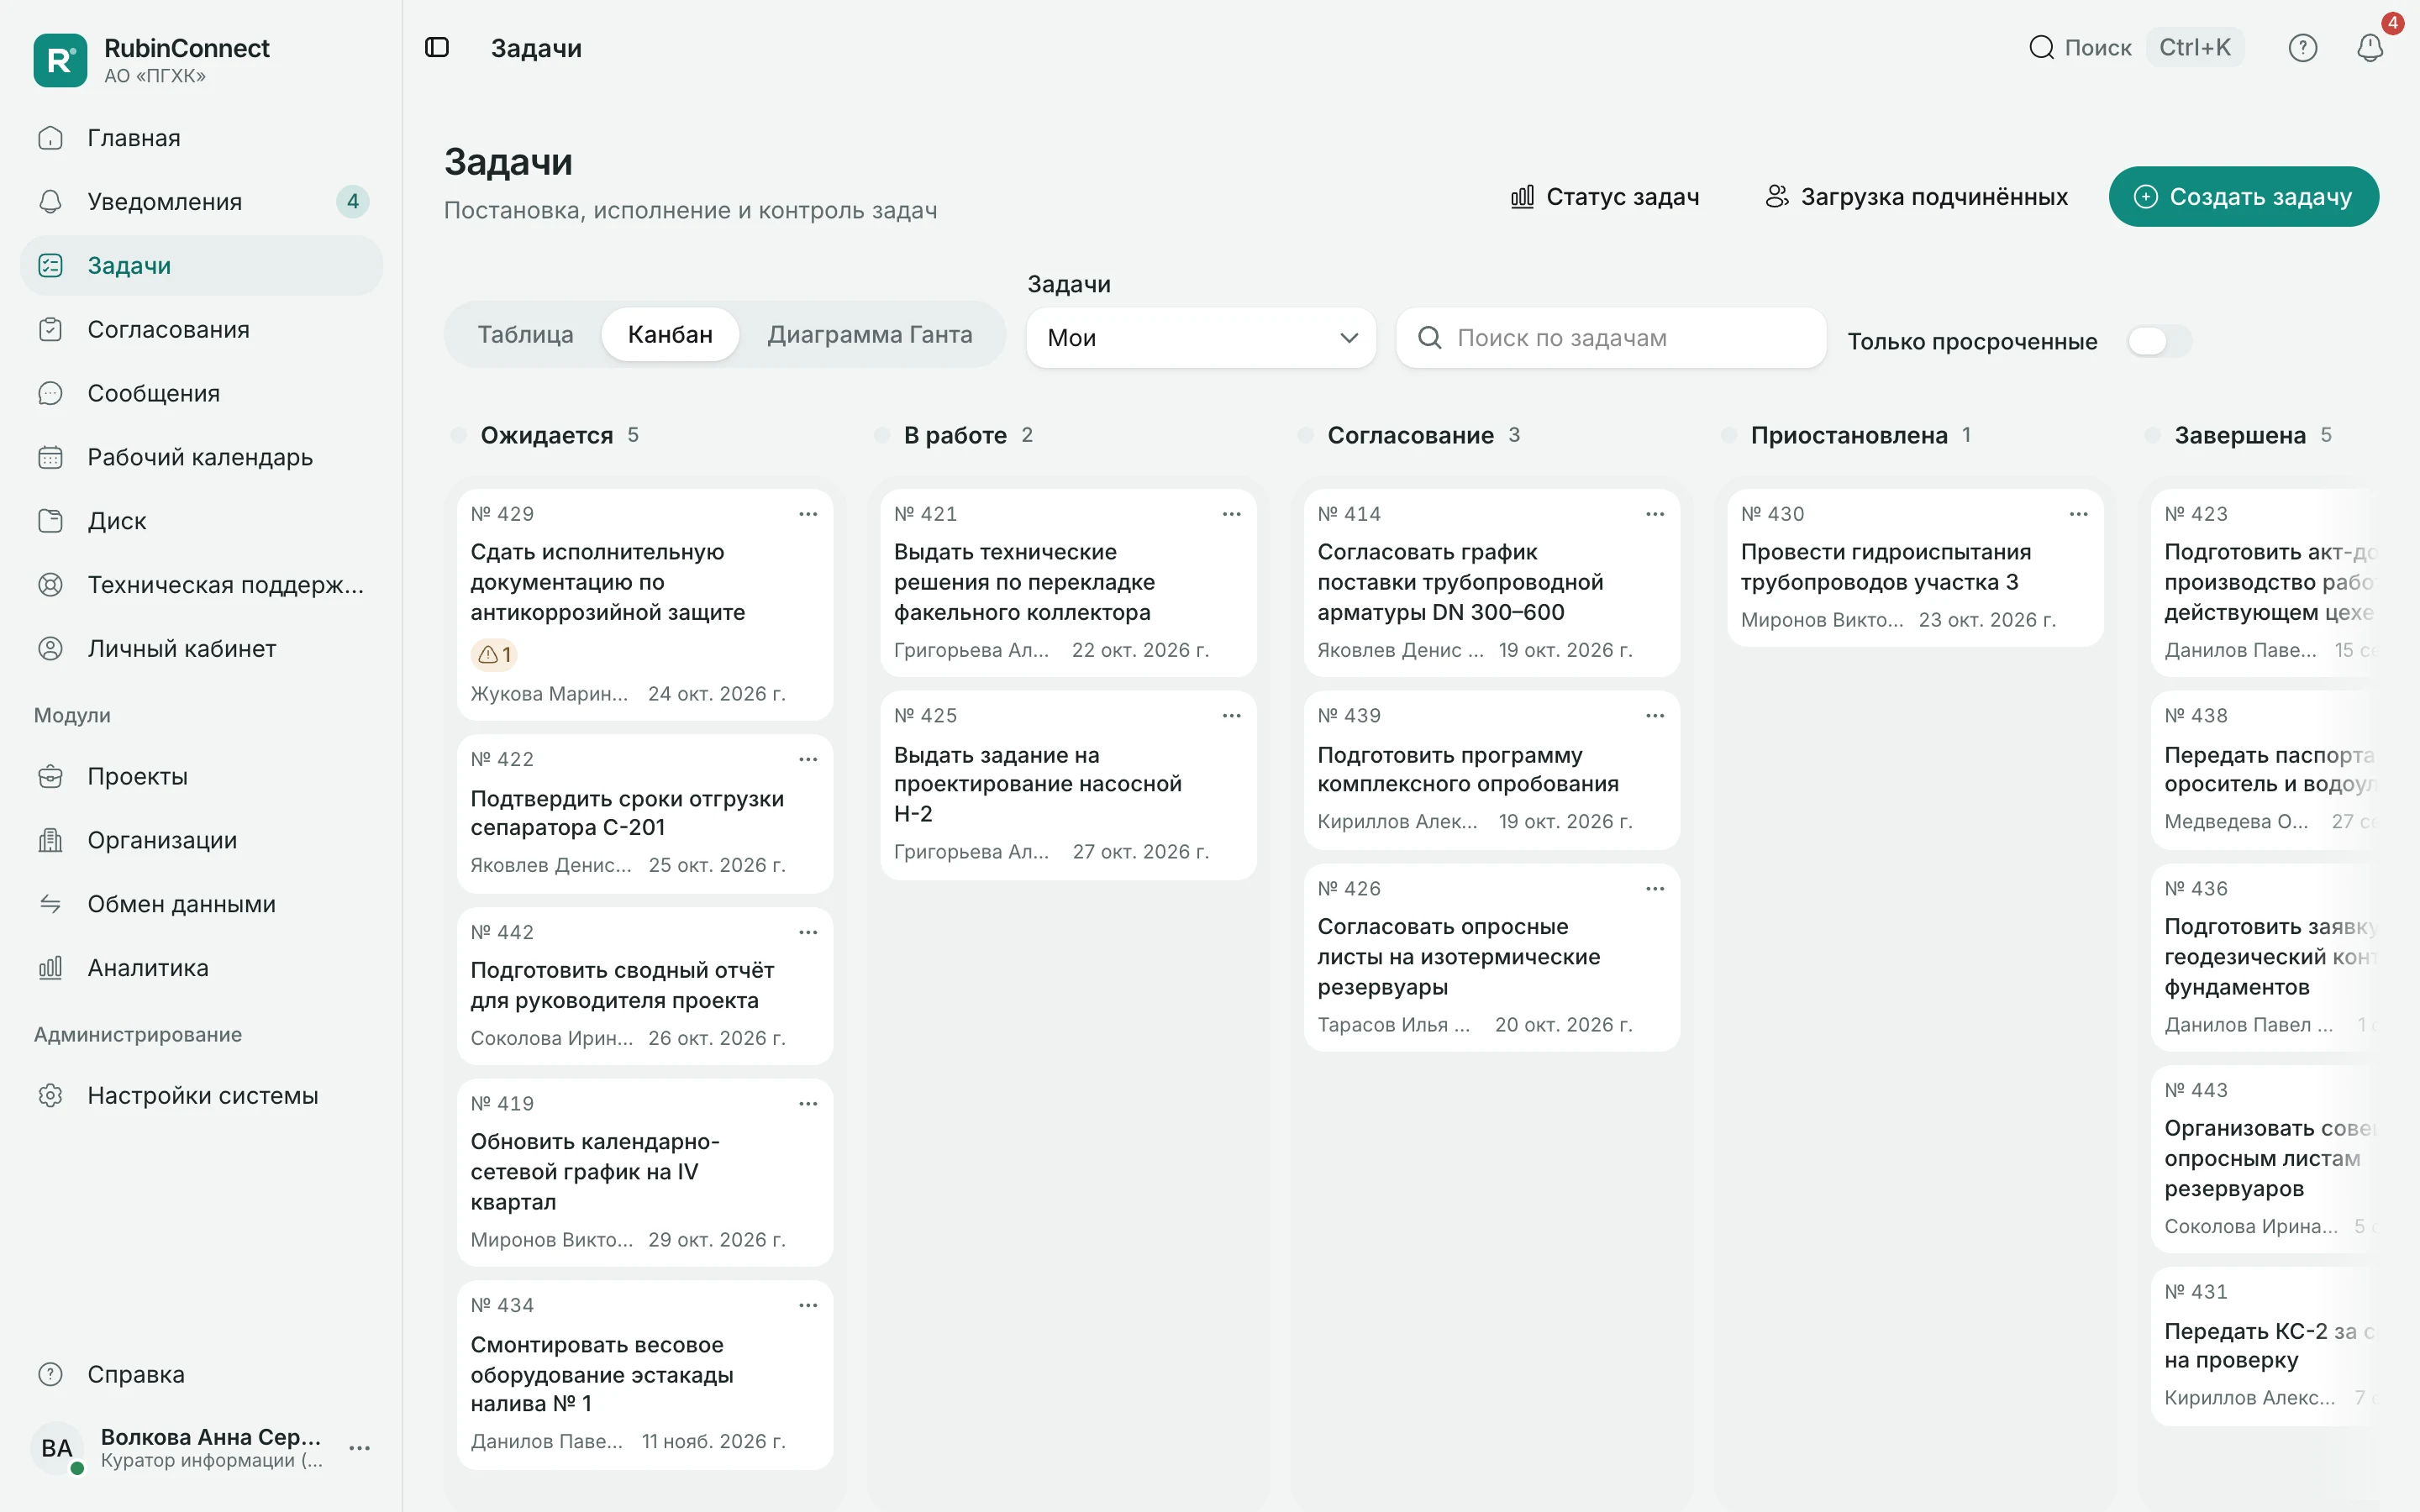
Task: Open Справка at the sidebar bottom
Action: point(202,1374)
